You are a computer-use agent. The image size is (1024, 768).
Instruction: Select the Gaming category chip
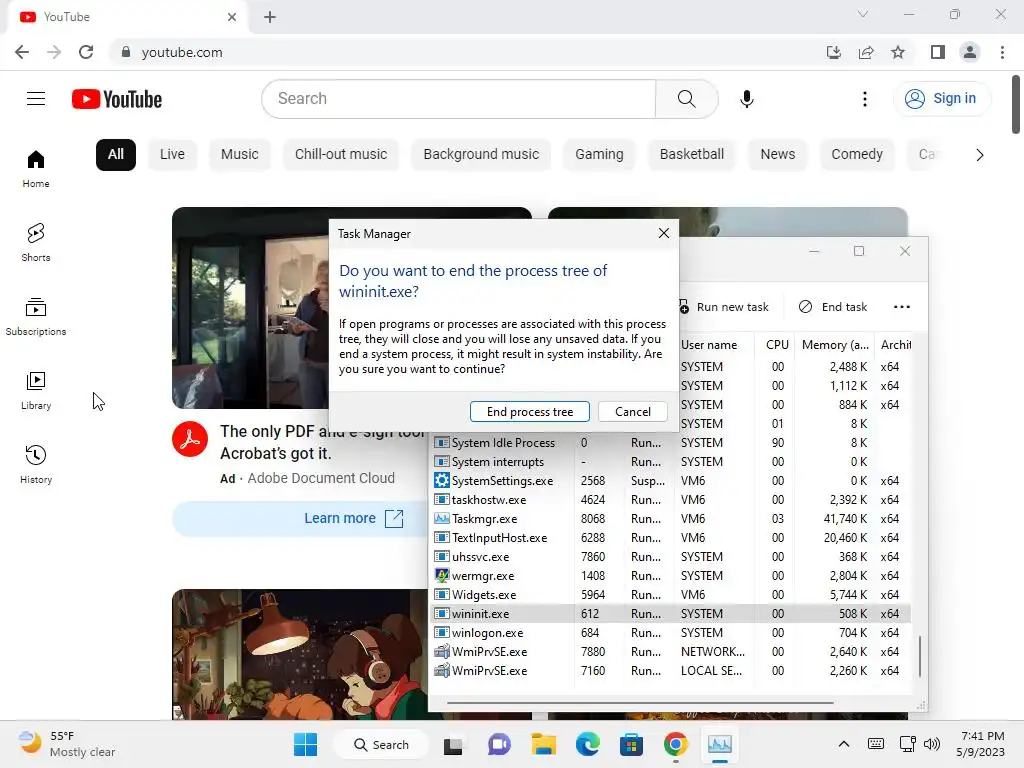tap(599, 155)
